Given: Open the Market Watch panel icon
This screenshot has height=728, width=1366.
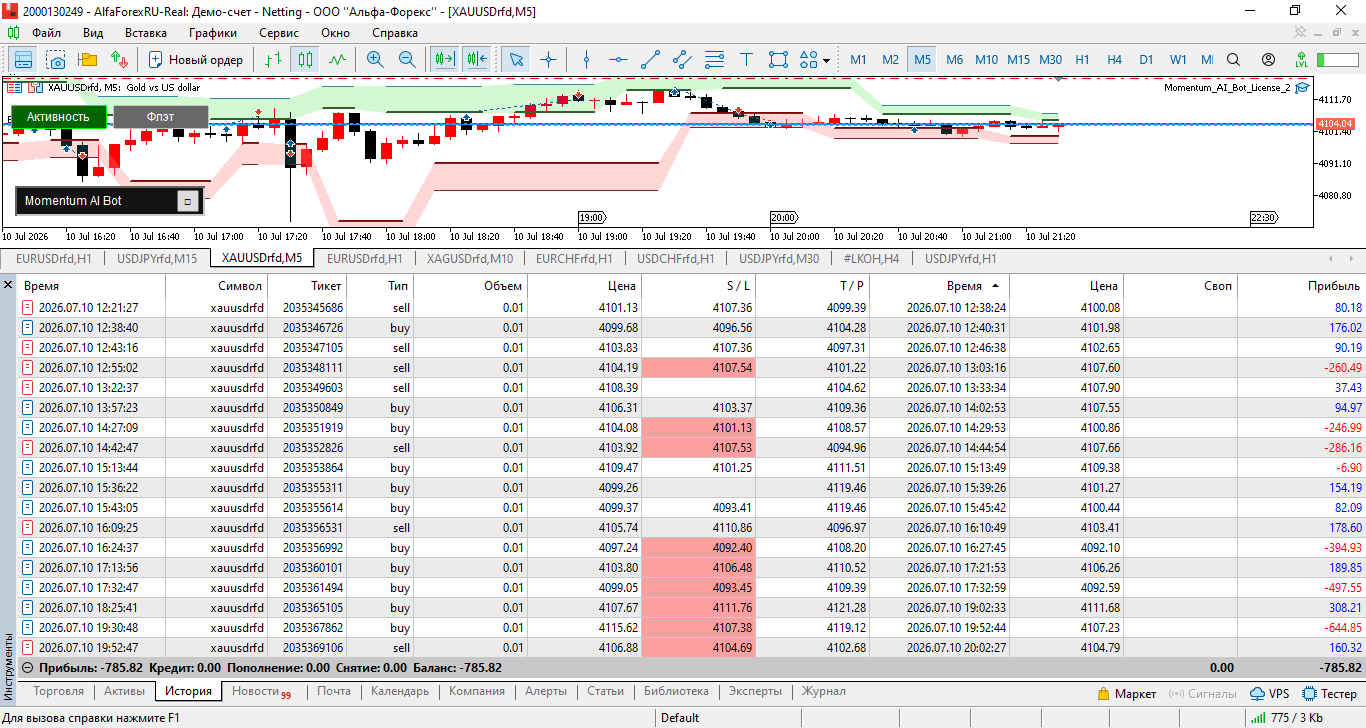Looking at the screenshot, I should click(x=23, y=59).
